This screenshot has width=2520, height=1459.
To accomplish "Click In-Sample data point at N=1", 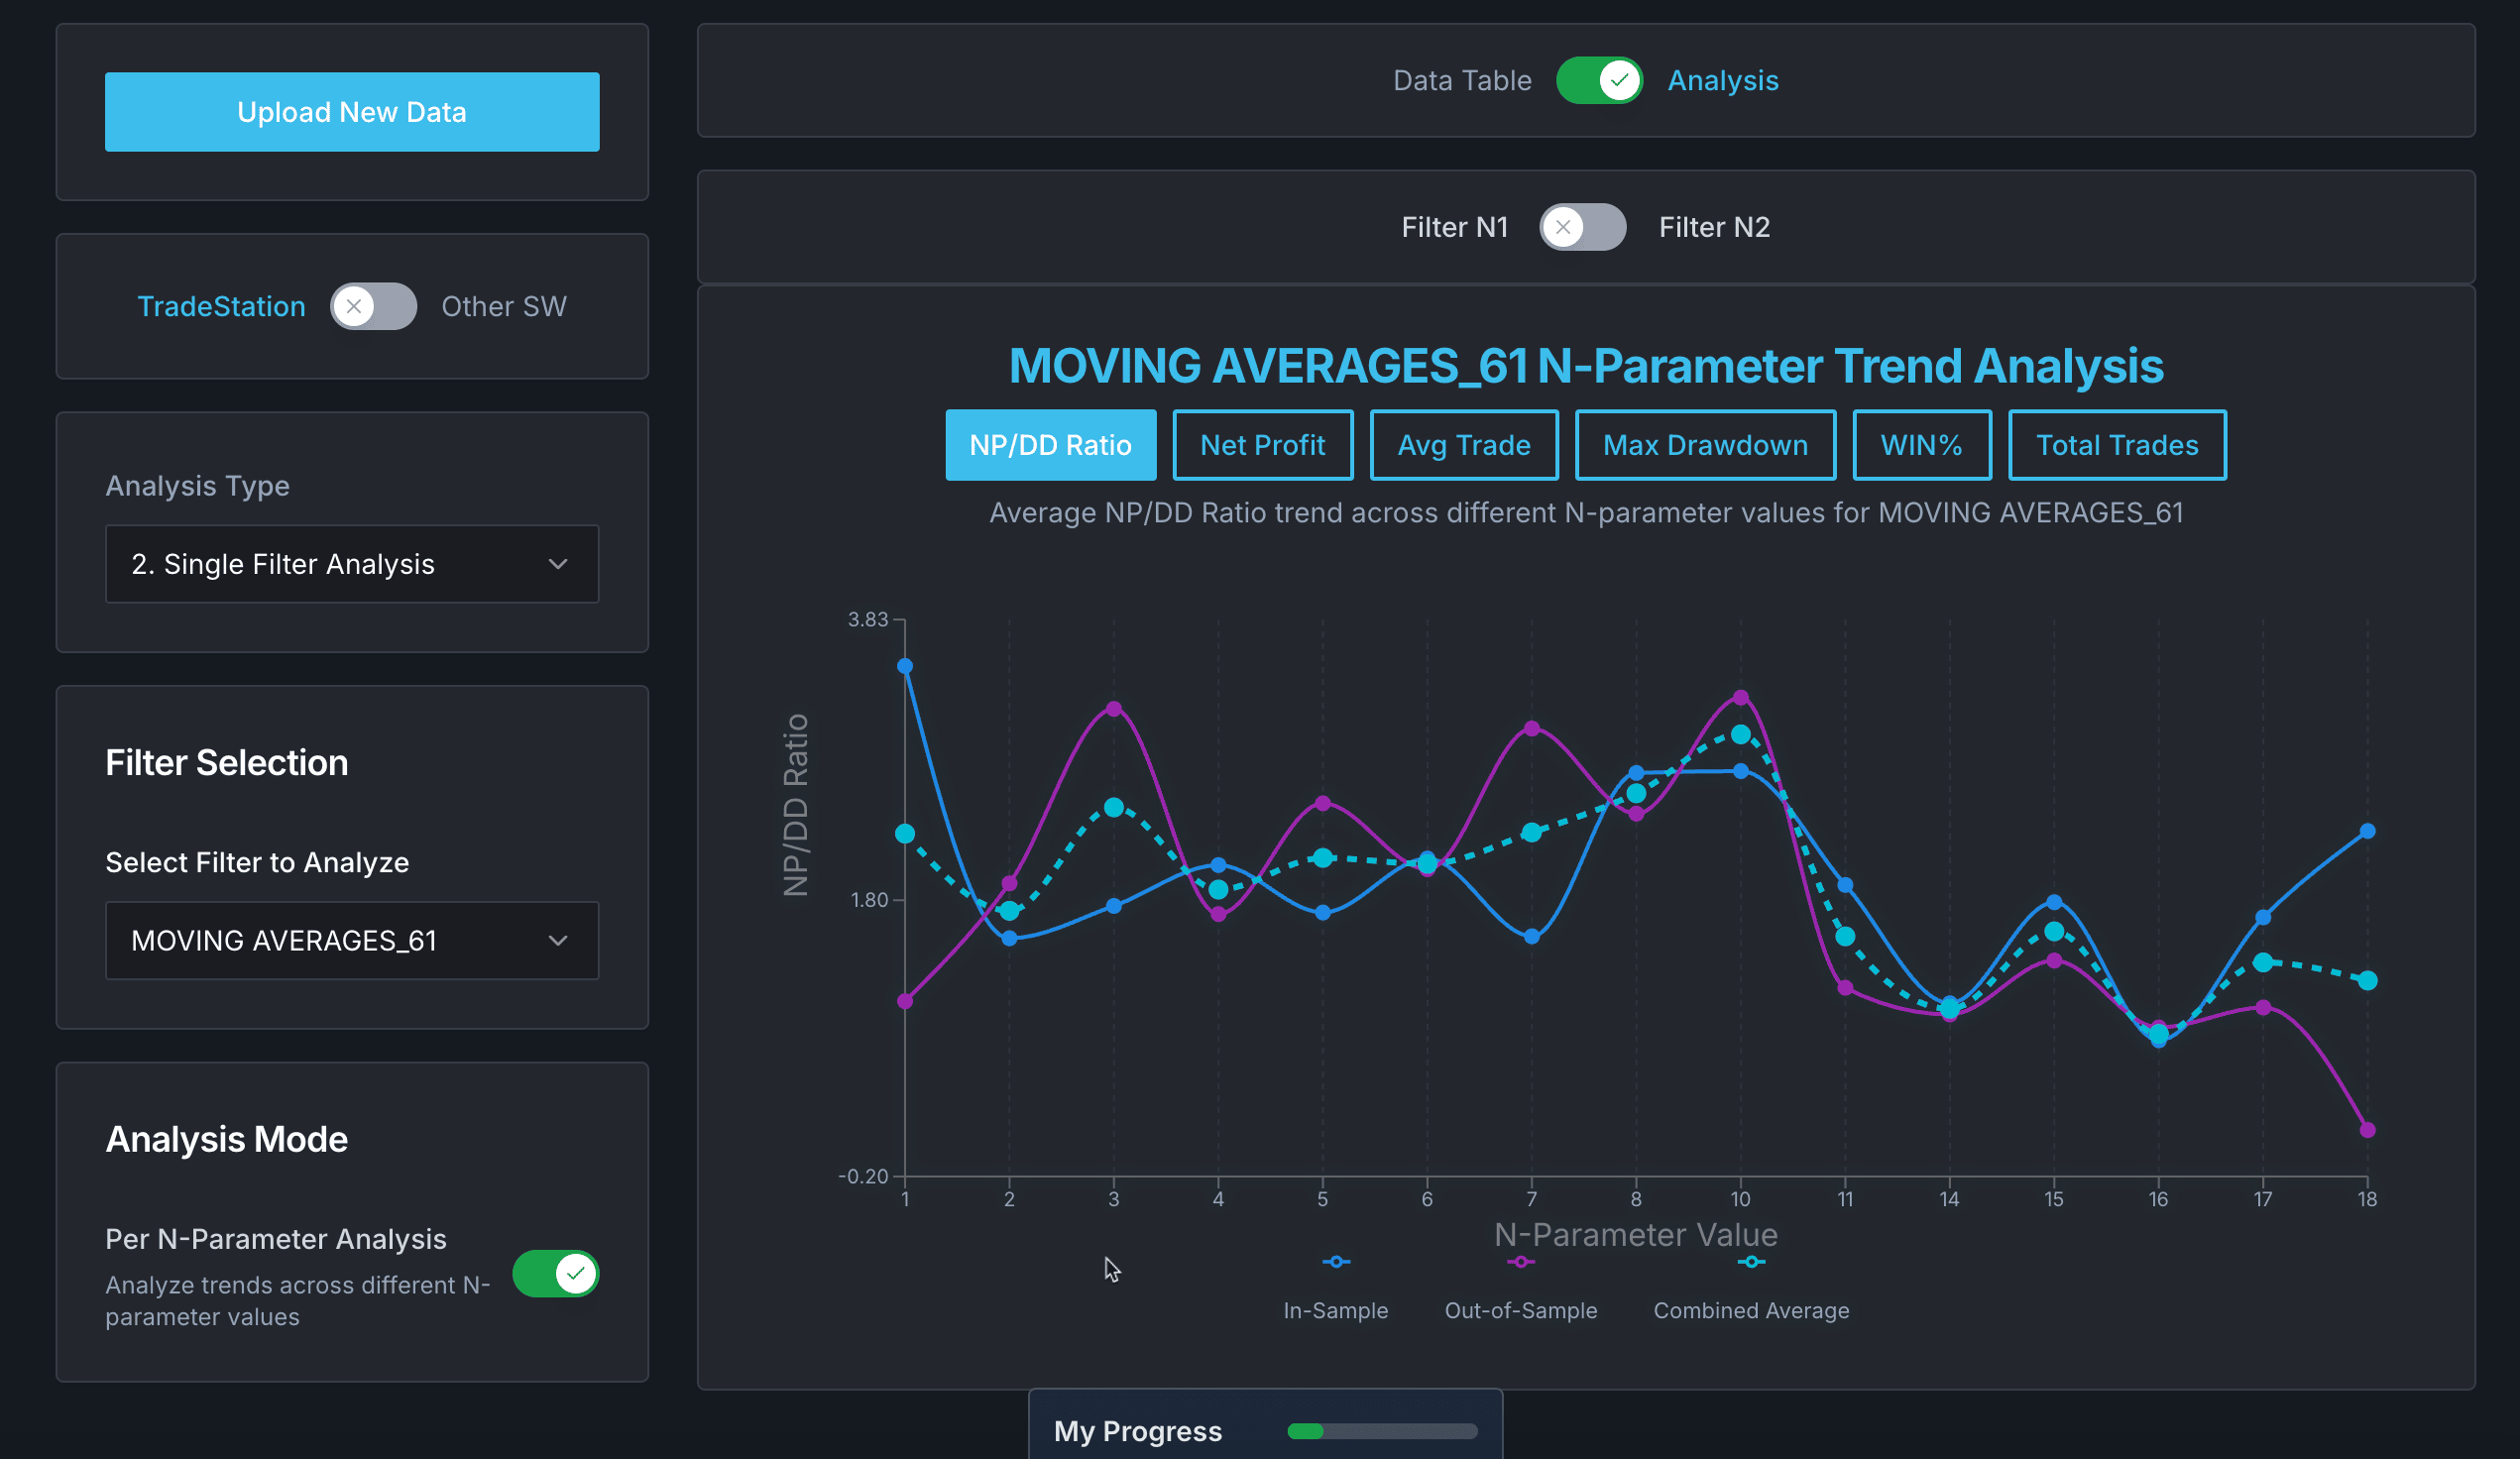I will 905,666.
